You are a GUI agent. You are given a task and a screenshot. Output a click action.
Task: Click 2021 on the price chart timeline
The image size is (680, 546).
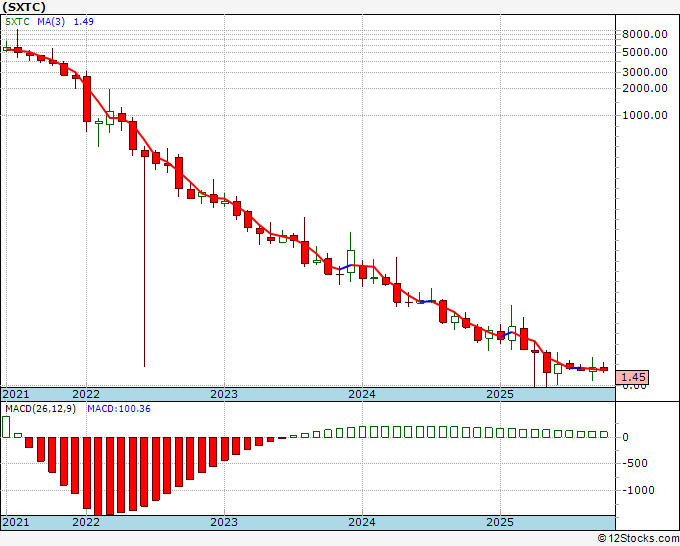pyautogui.click(x=16, y=394)
